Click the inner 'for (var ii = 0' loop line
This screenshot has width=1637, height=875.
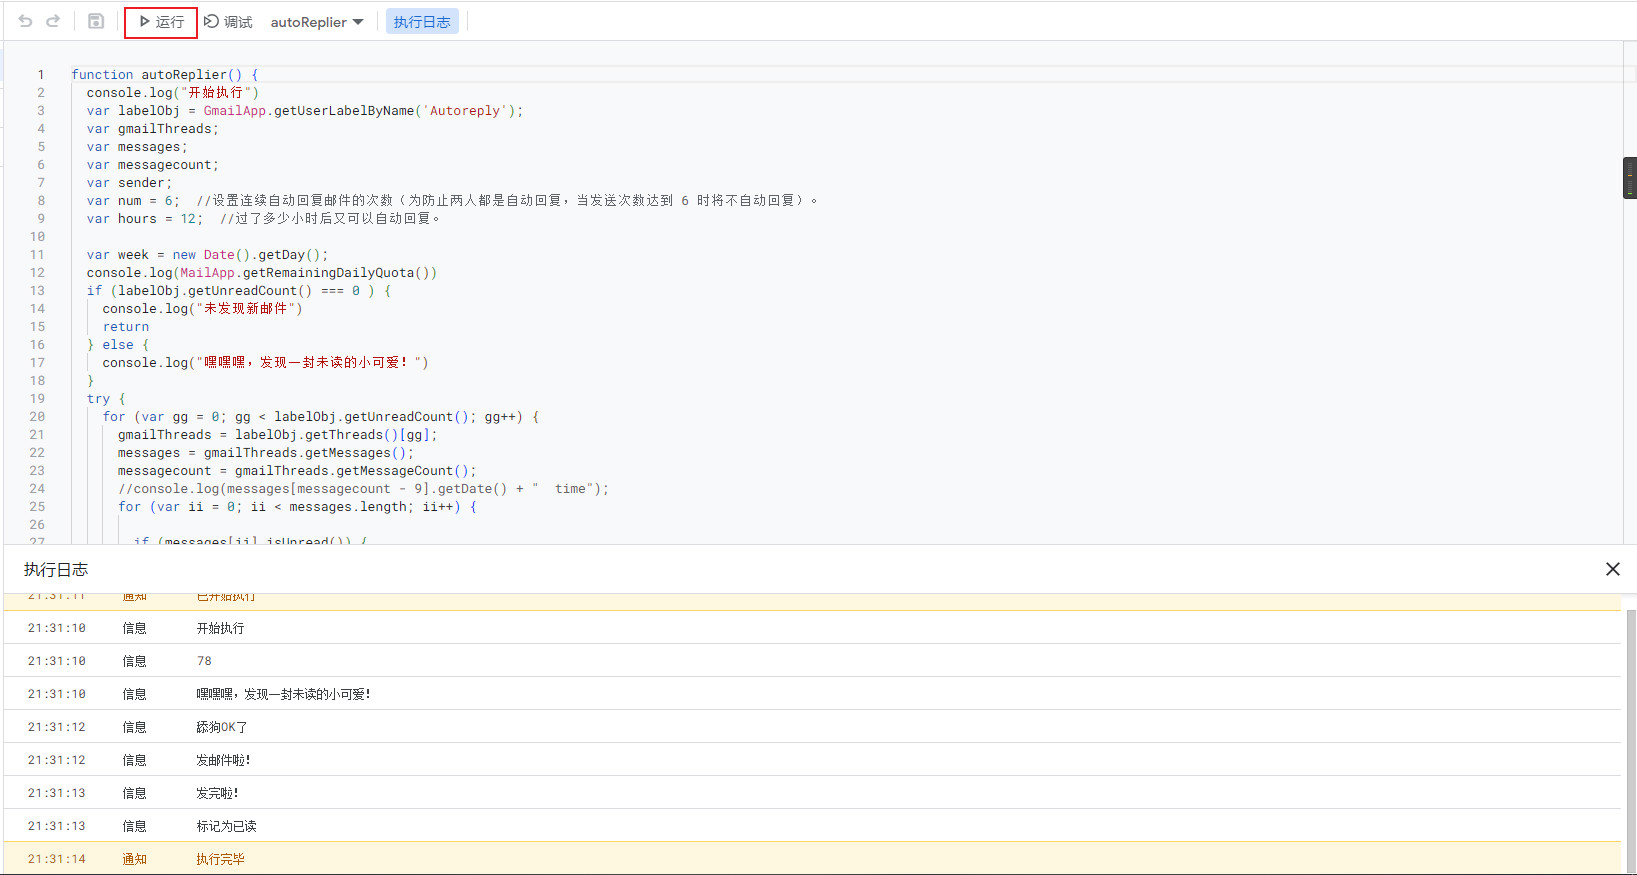pos(297,507)
